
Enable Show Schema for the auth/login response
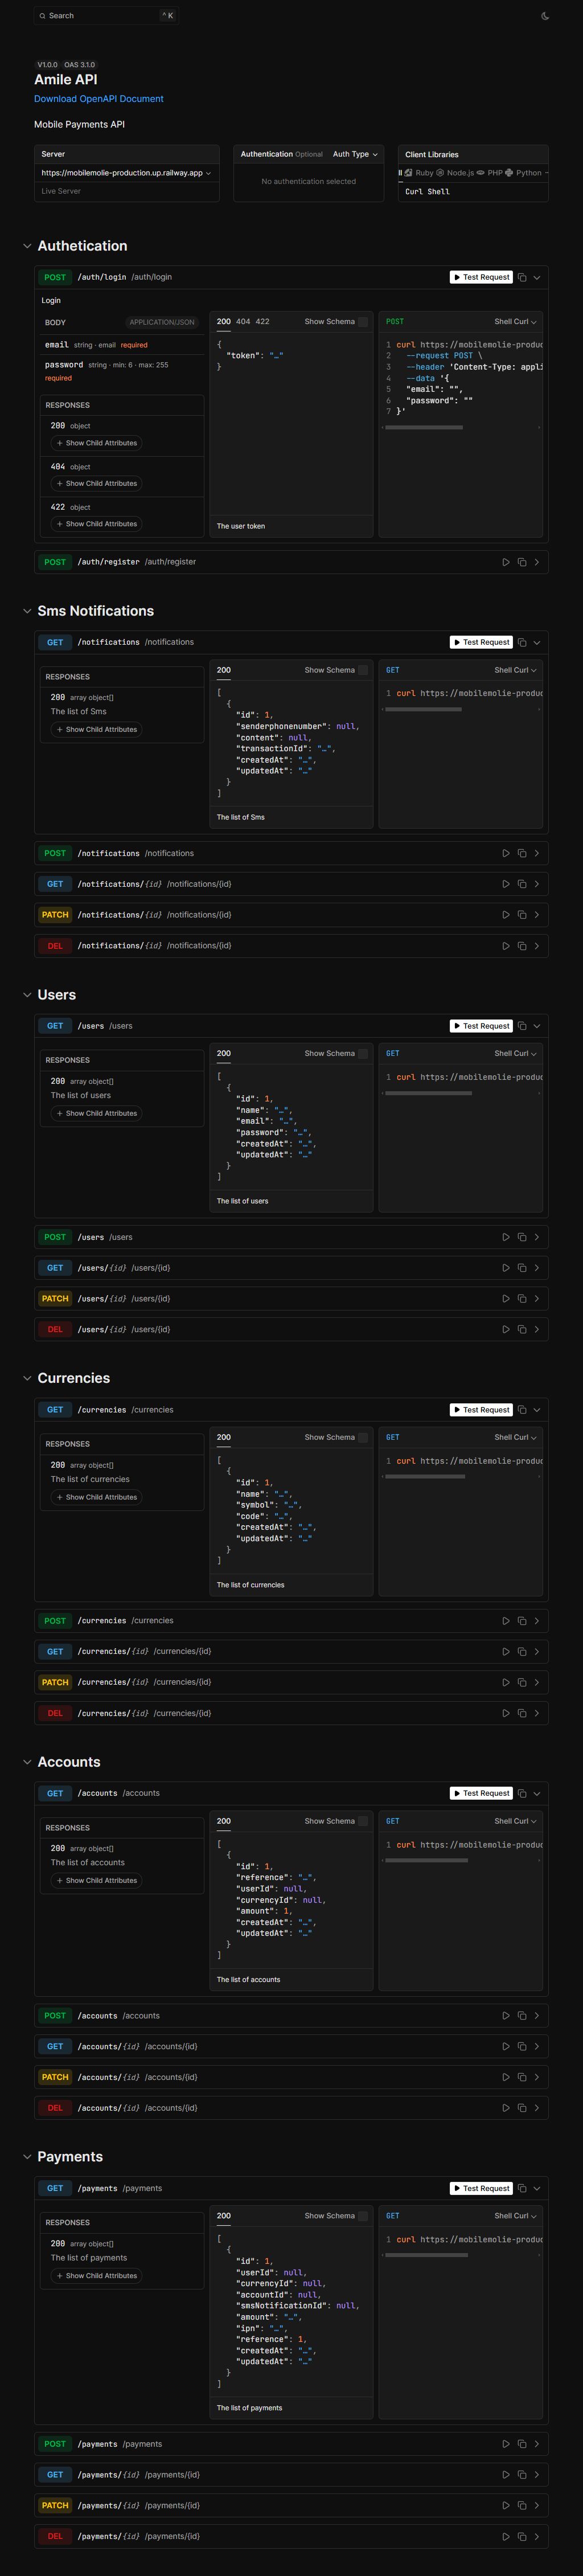pos(362,322)
